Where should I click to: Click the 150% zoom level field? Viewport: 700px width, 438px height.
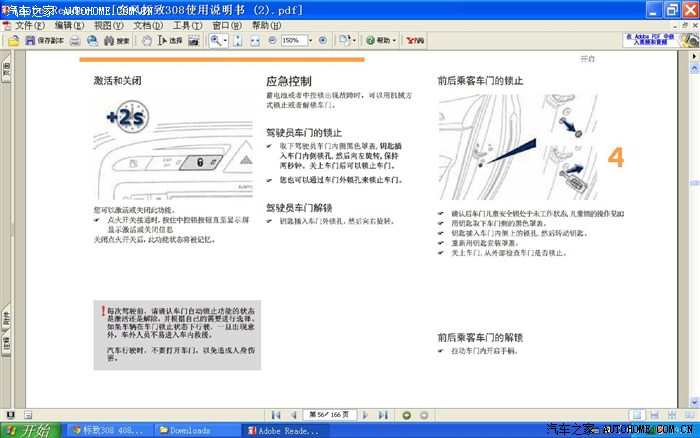(x=294, y=40)
